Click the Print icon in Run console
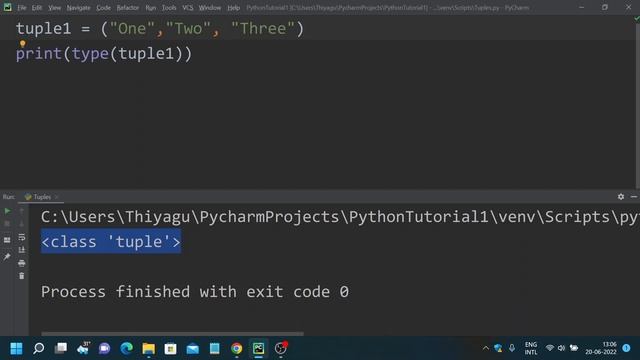Viewport: 640px width, 360px height. tap(22, 263)
